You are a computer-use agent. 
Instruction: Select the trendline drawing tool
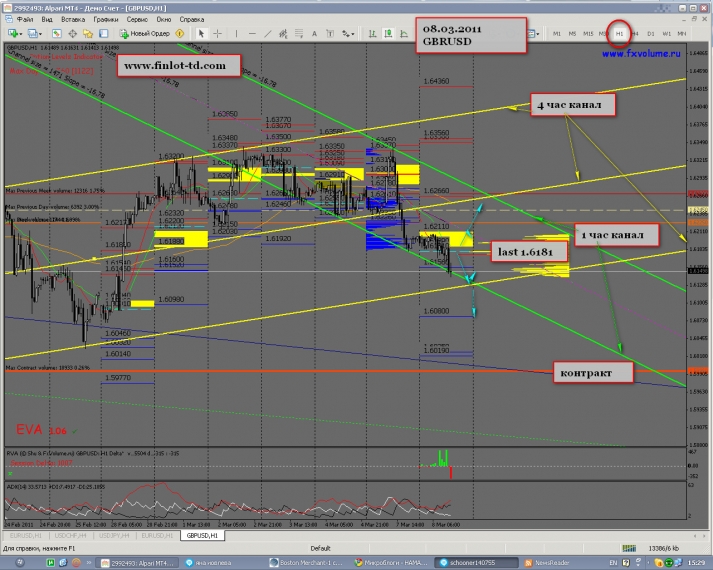tap(268, 34)
